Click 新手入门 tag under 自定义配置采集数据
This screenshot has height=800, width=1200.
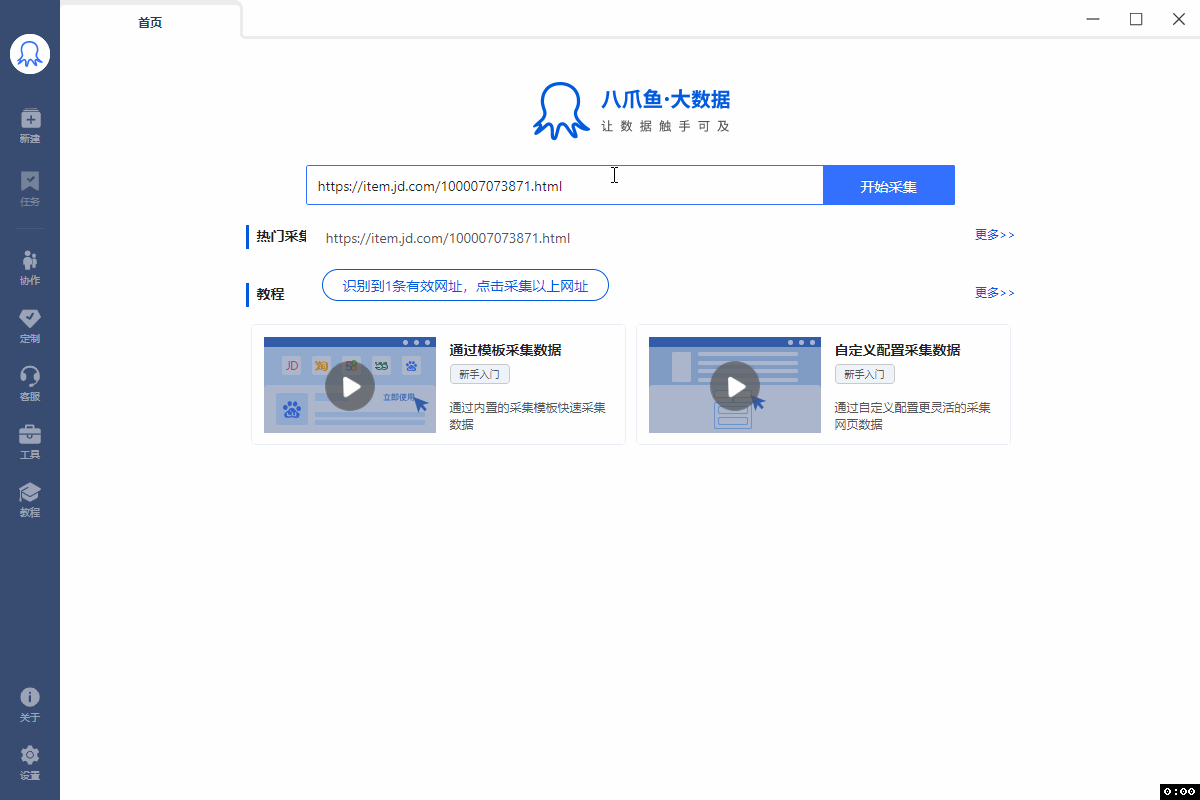pos(865,374)
